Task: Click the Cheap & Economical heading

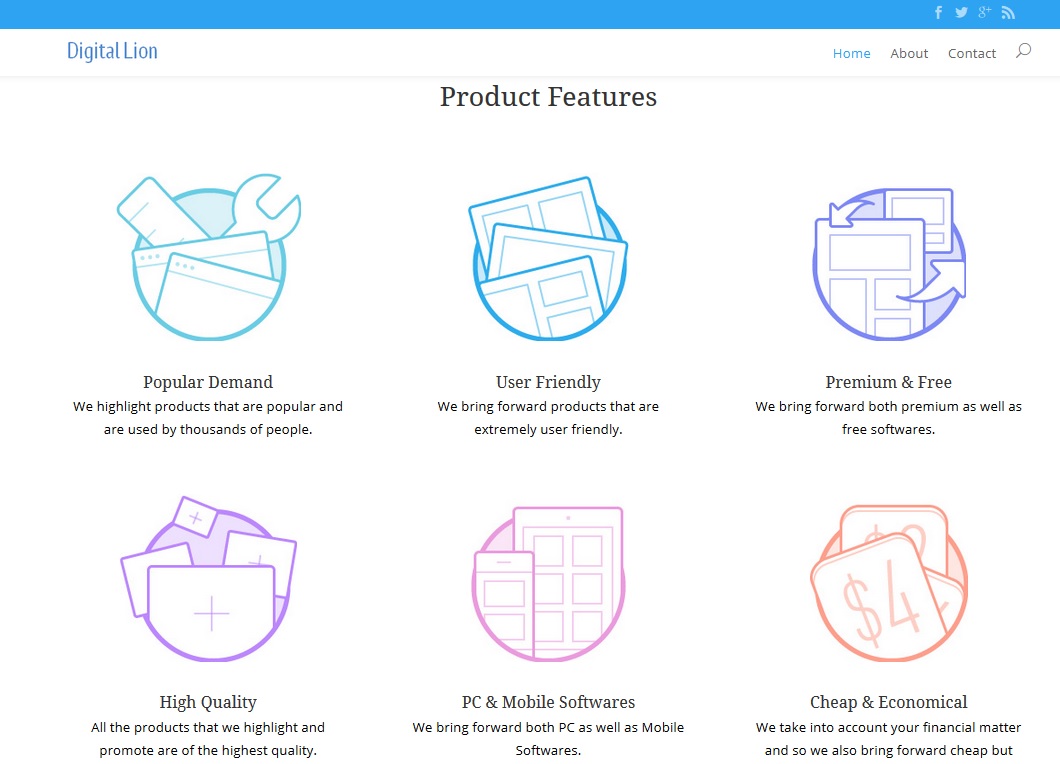Action: point(888,702)
